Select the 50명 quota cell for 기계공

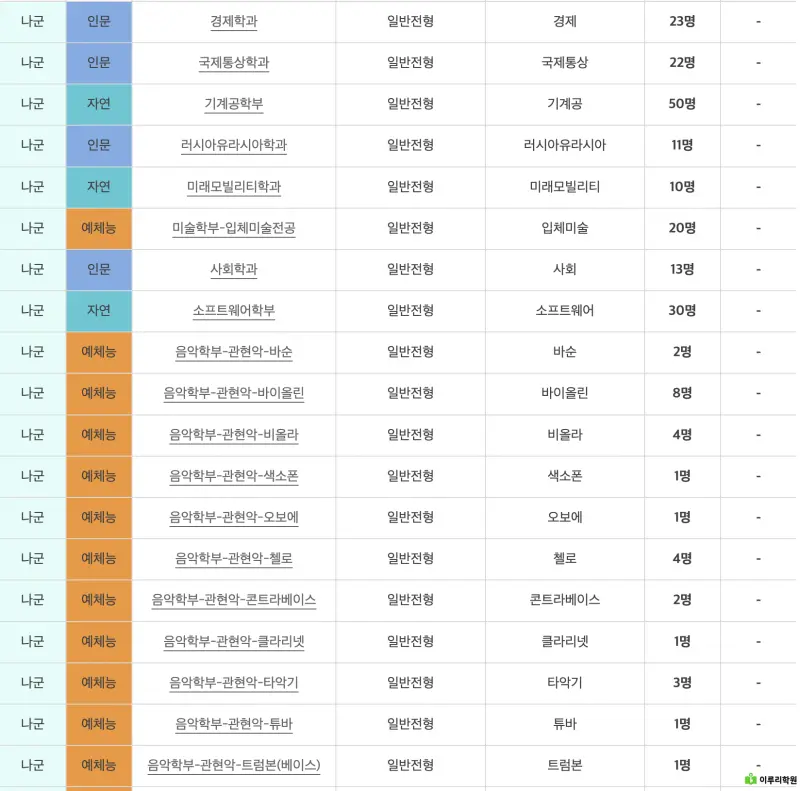[x=682, y=104]
